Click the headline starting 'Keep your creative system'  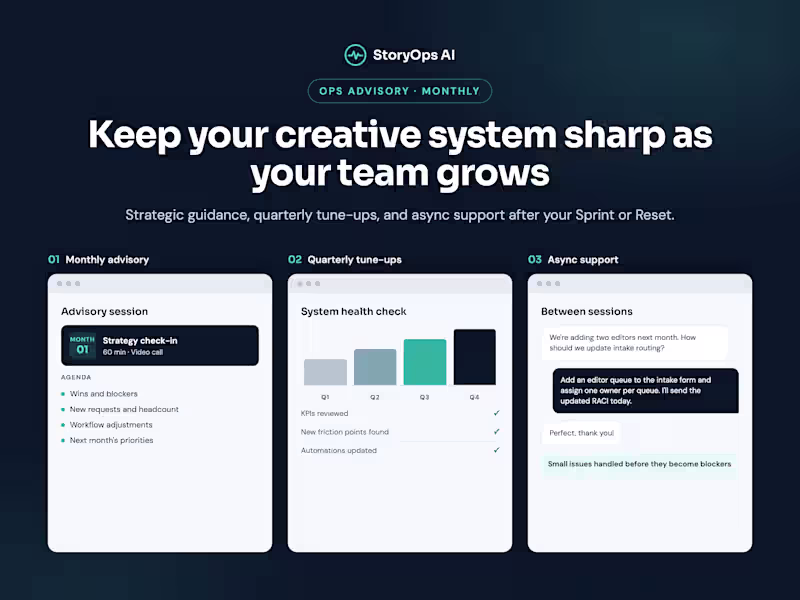click(400, 154)
